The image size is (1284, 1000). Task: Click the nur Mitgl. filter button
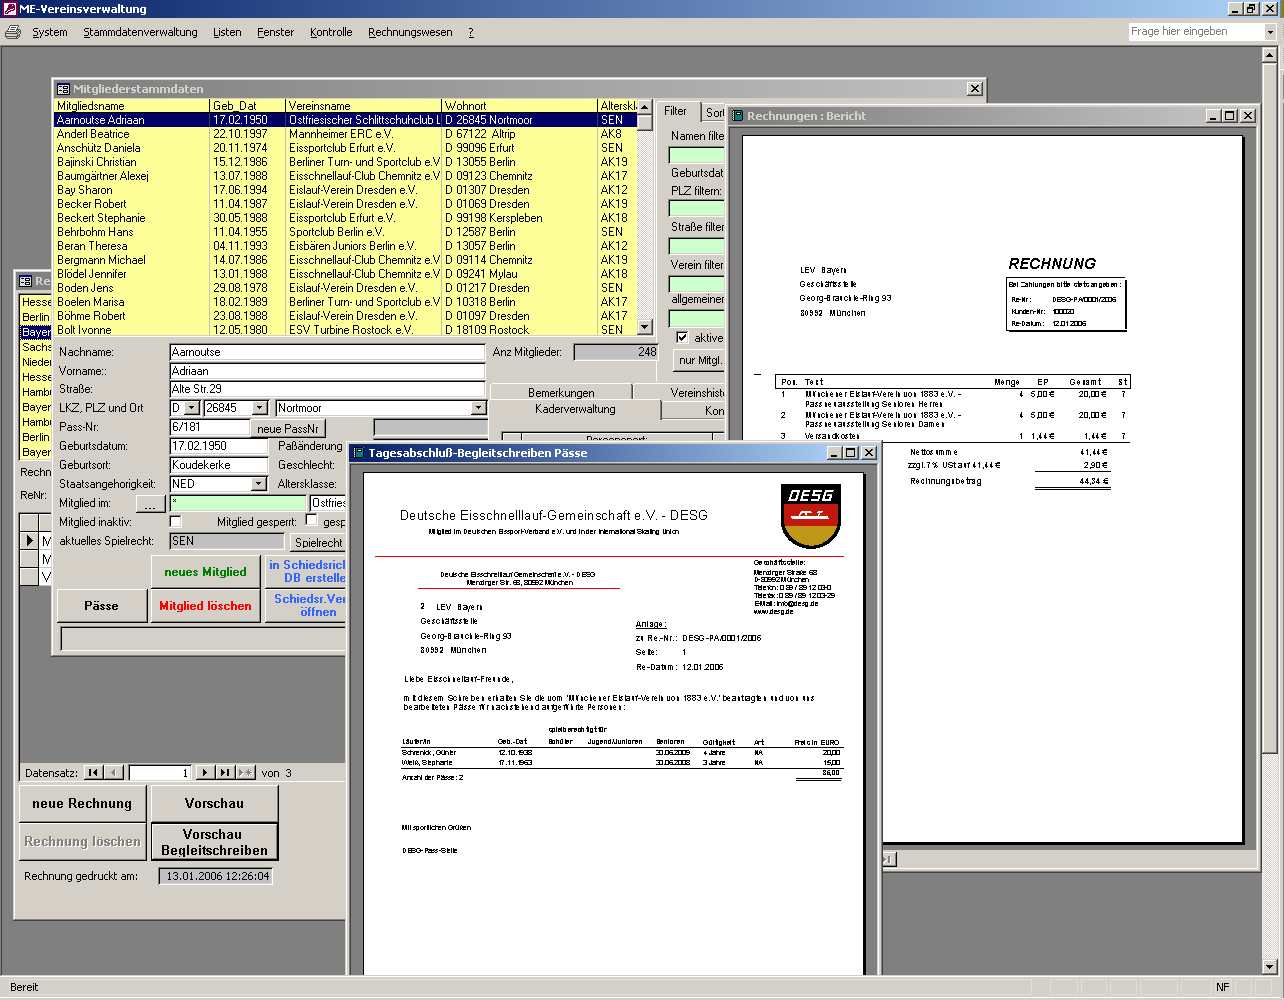(x=699, y=360)
